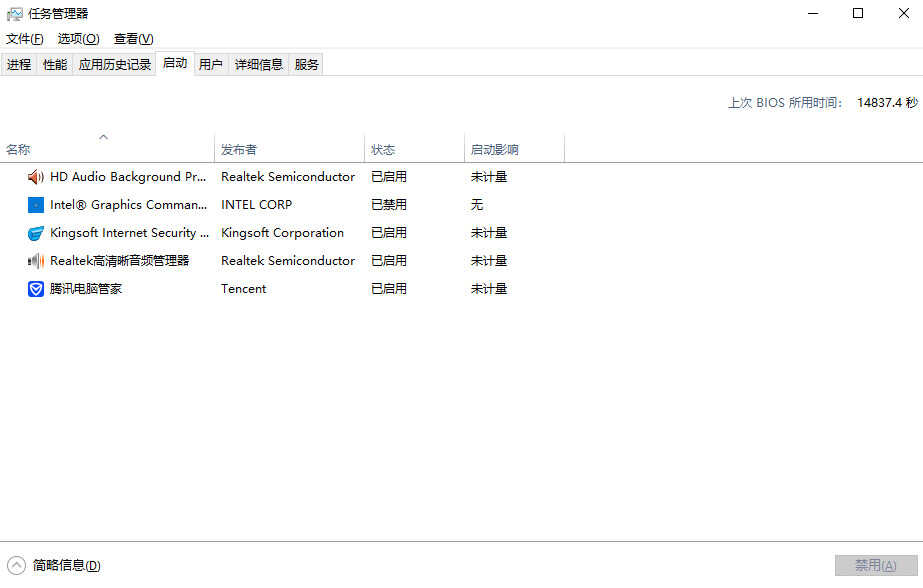Click the Task Manager title bar icon
This screenshot has height=588, width=923.
(15, 14)
